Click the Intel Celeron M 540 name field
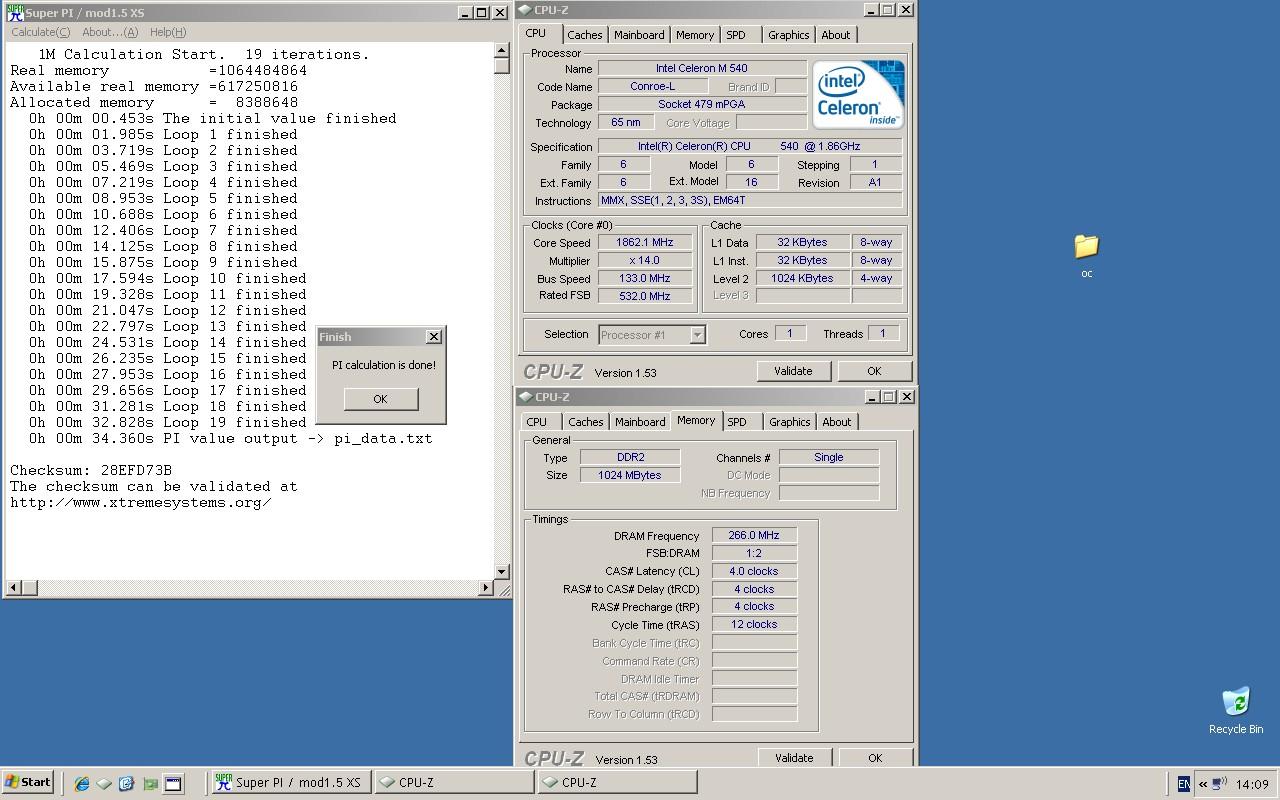The height and width of the screenshot is (800, 1280). 702,69
